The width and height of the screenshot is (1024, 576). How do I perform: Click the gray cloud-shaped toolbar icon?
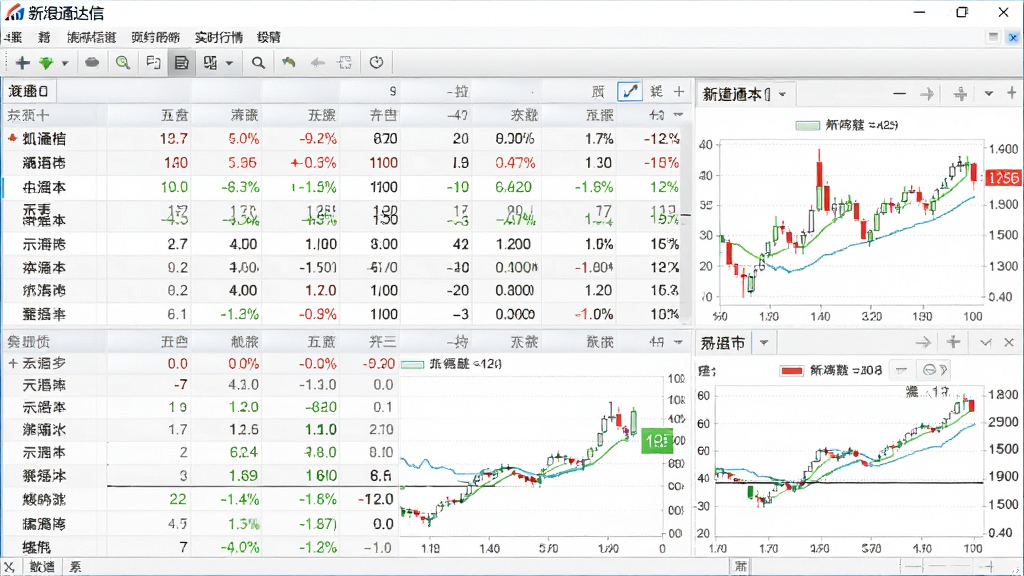pos(92,63)
